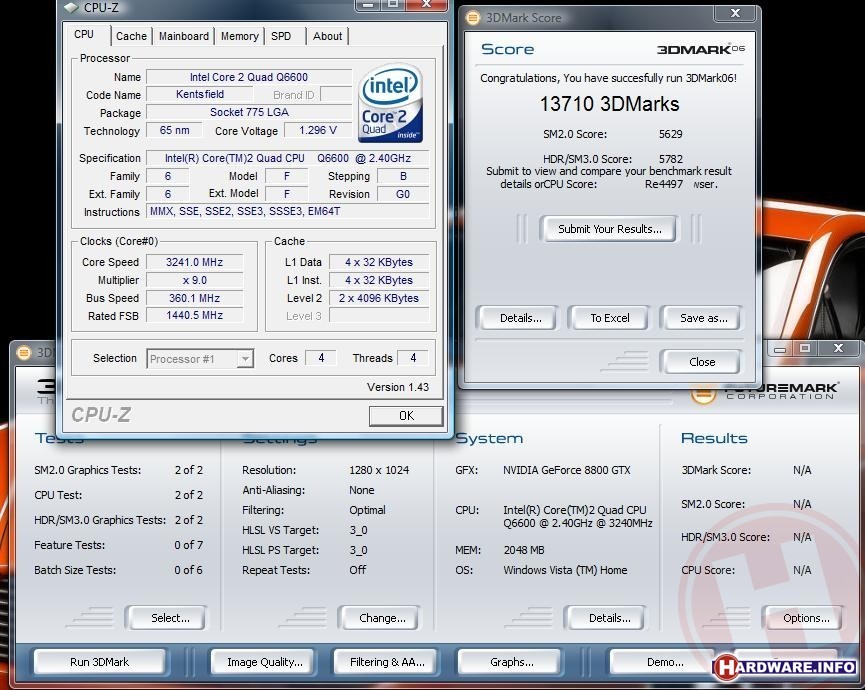
Task: Close the 3DMark Score dialog via Close button
Action: 702,362
